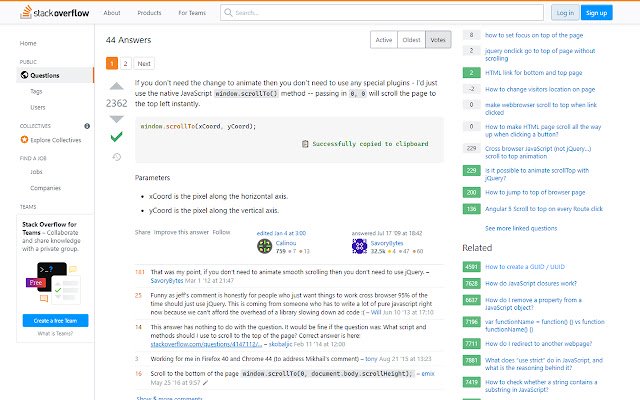The height and width of the screenshot is (400, 640).
Task: Click Calinou's avatar image
Action: [x=264, y=247]
